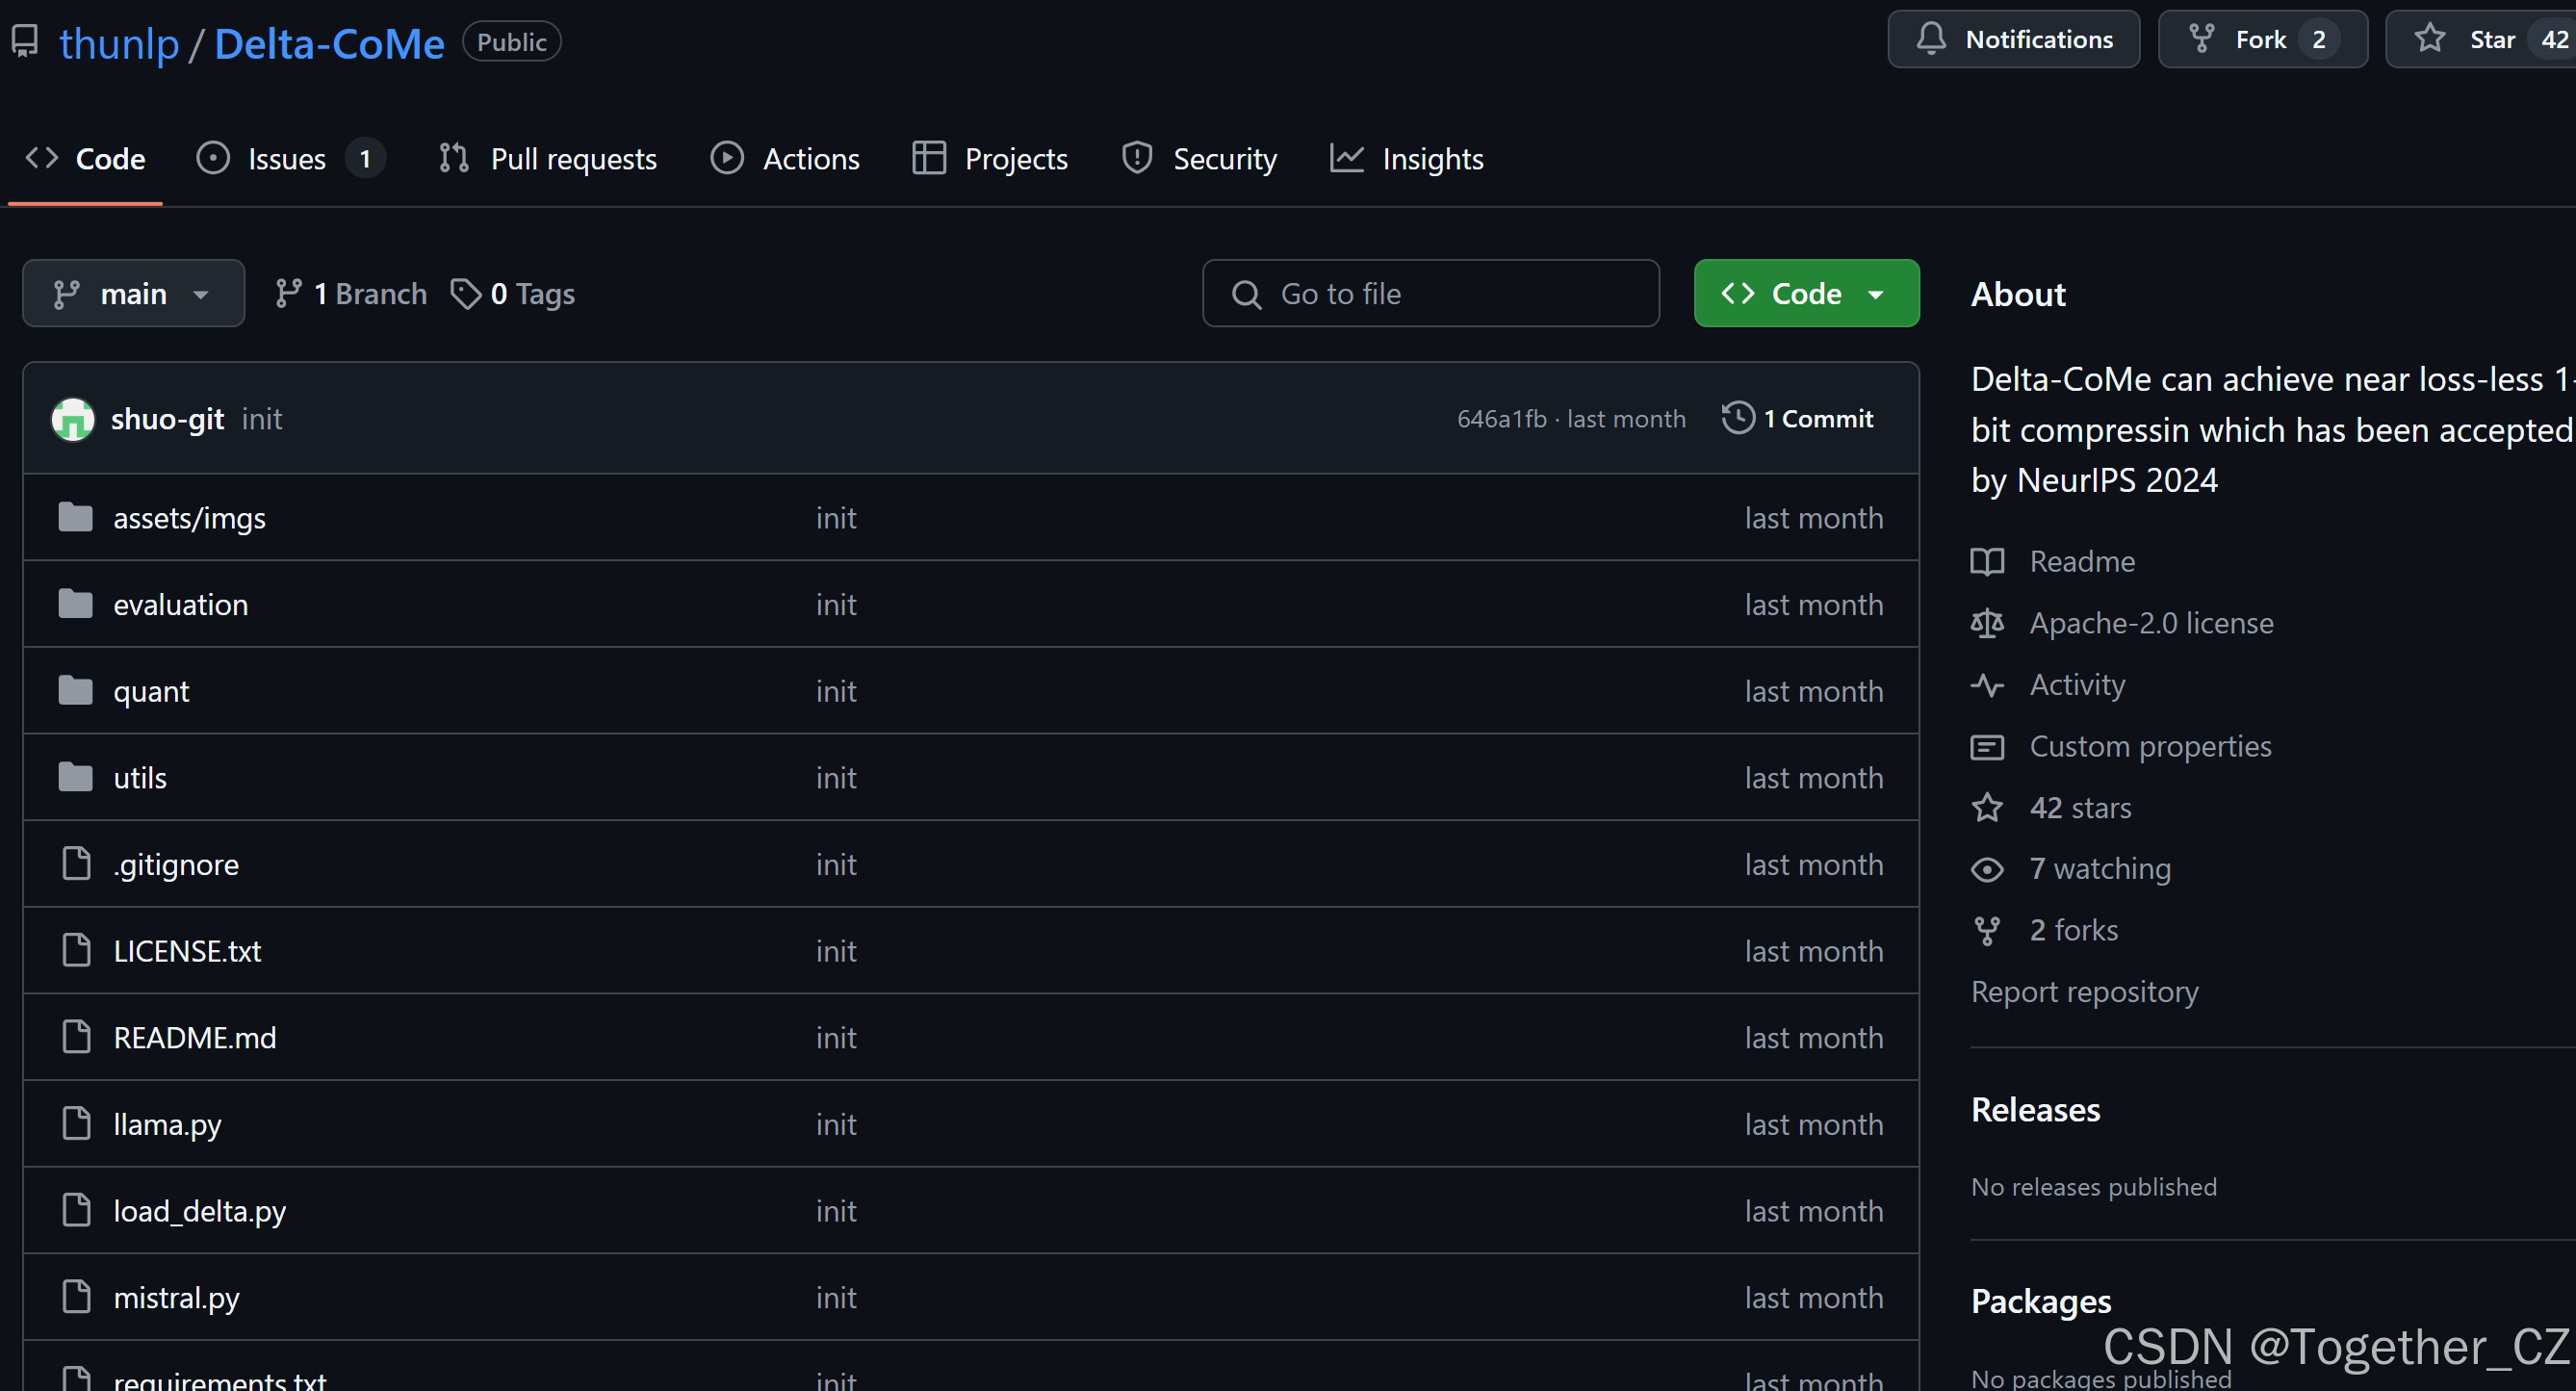The height and width of the screenshot is (1391, 2576).
Task: Click the Go to file search field
Action: click(x=1430, y=293)
